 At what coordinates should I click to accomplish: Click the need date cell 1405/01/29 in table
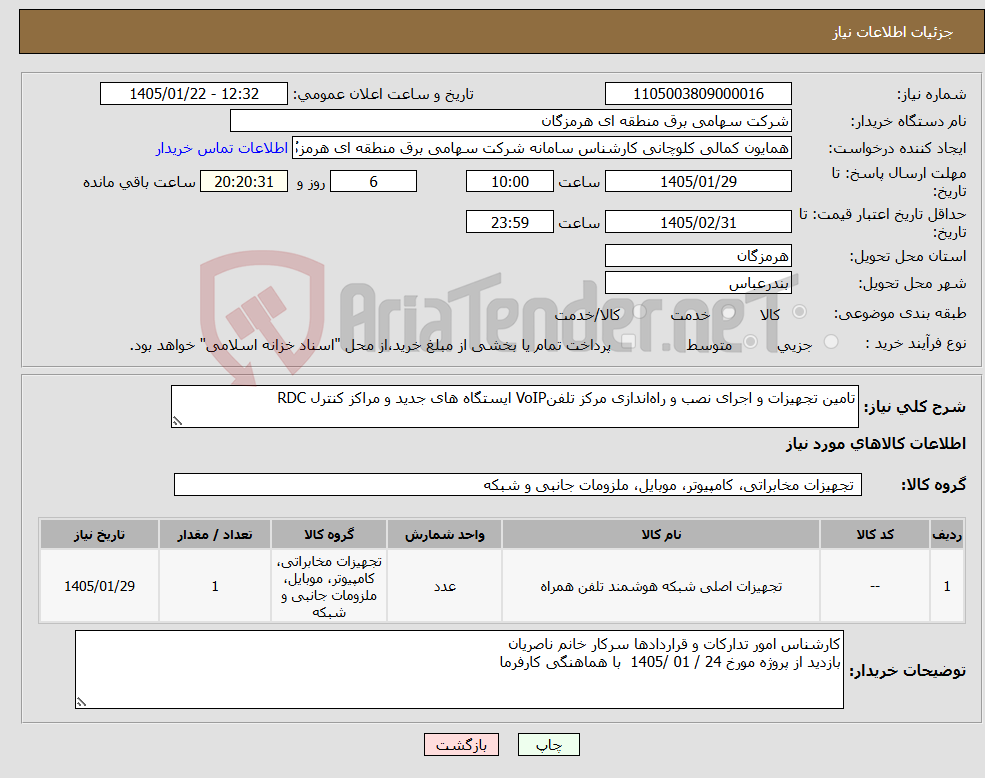(x=99, y=586)
